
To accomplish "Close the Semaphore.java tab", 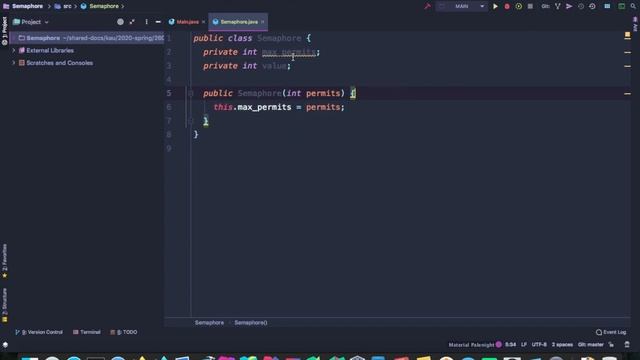I will 262,22.
